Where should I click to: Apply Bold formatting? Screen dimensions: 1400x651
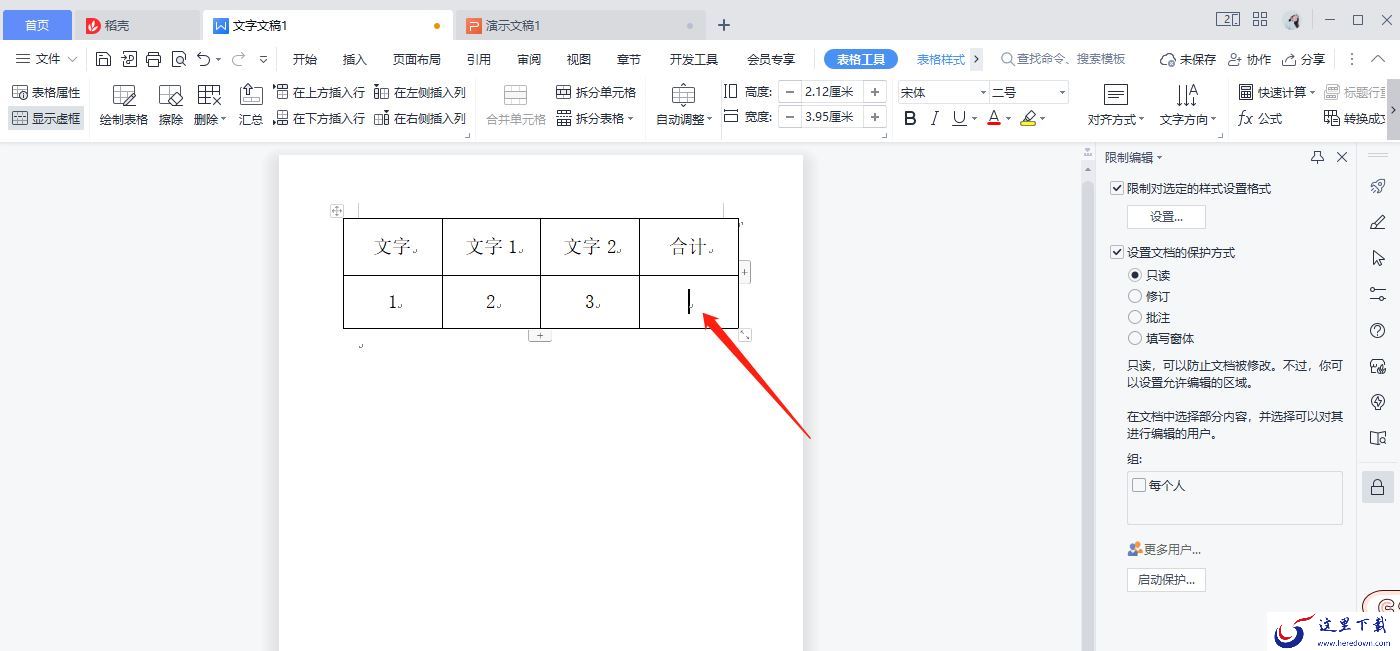coord(910,118)
